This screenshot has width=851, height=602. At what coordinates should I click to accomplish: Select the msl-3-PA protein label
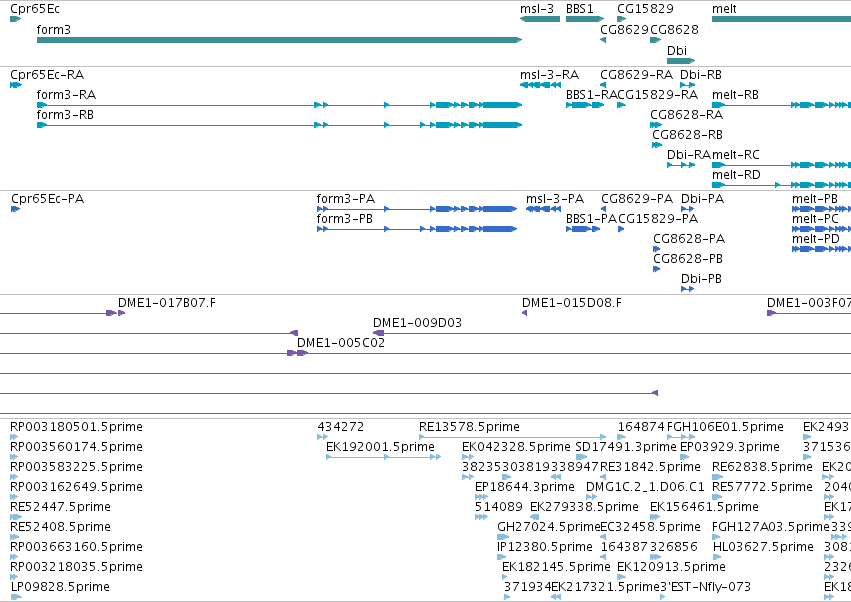tap(555, 199)
